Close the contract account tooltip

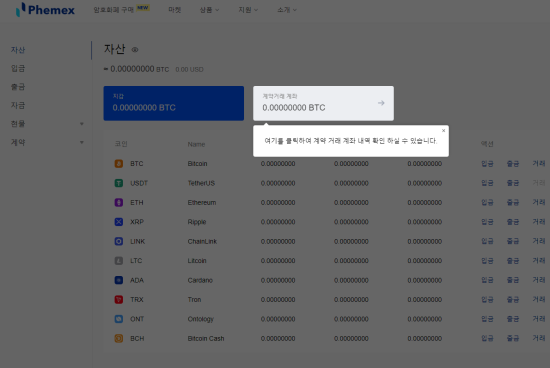tap(443, 131)
